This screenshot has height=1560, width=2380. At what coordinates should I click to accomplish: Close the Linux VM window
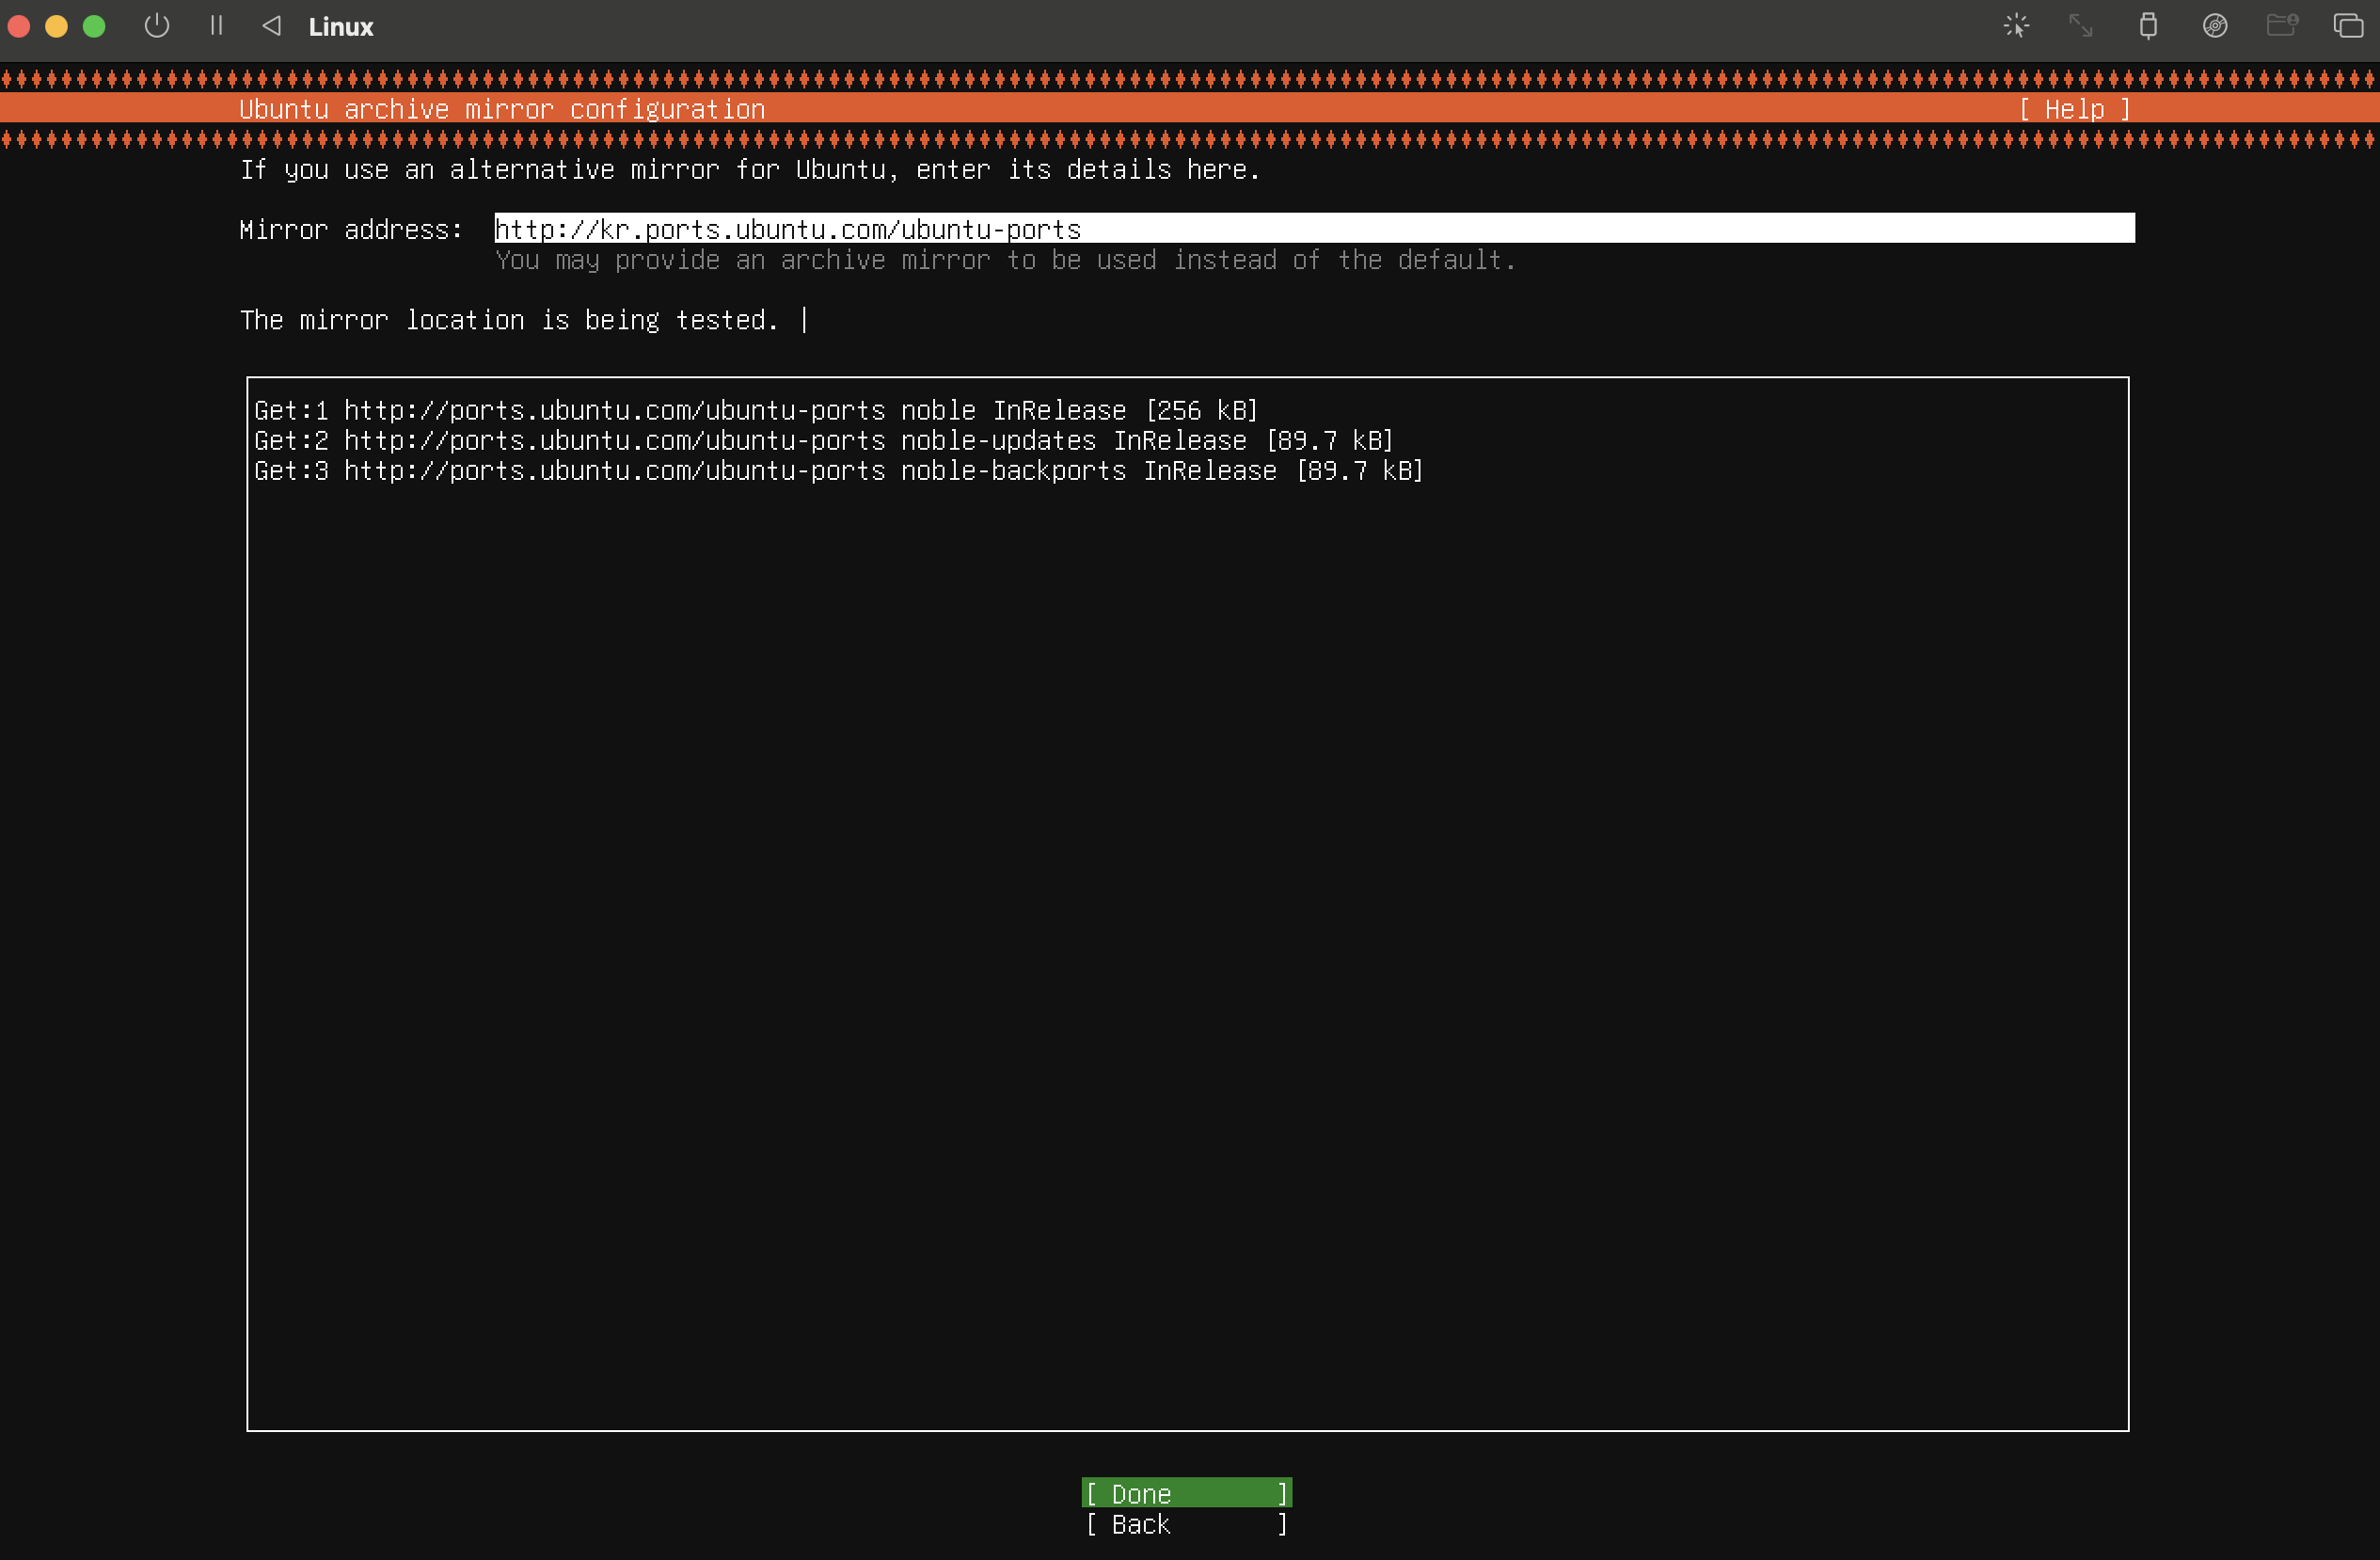pos(19,26)
